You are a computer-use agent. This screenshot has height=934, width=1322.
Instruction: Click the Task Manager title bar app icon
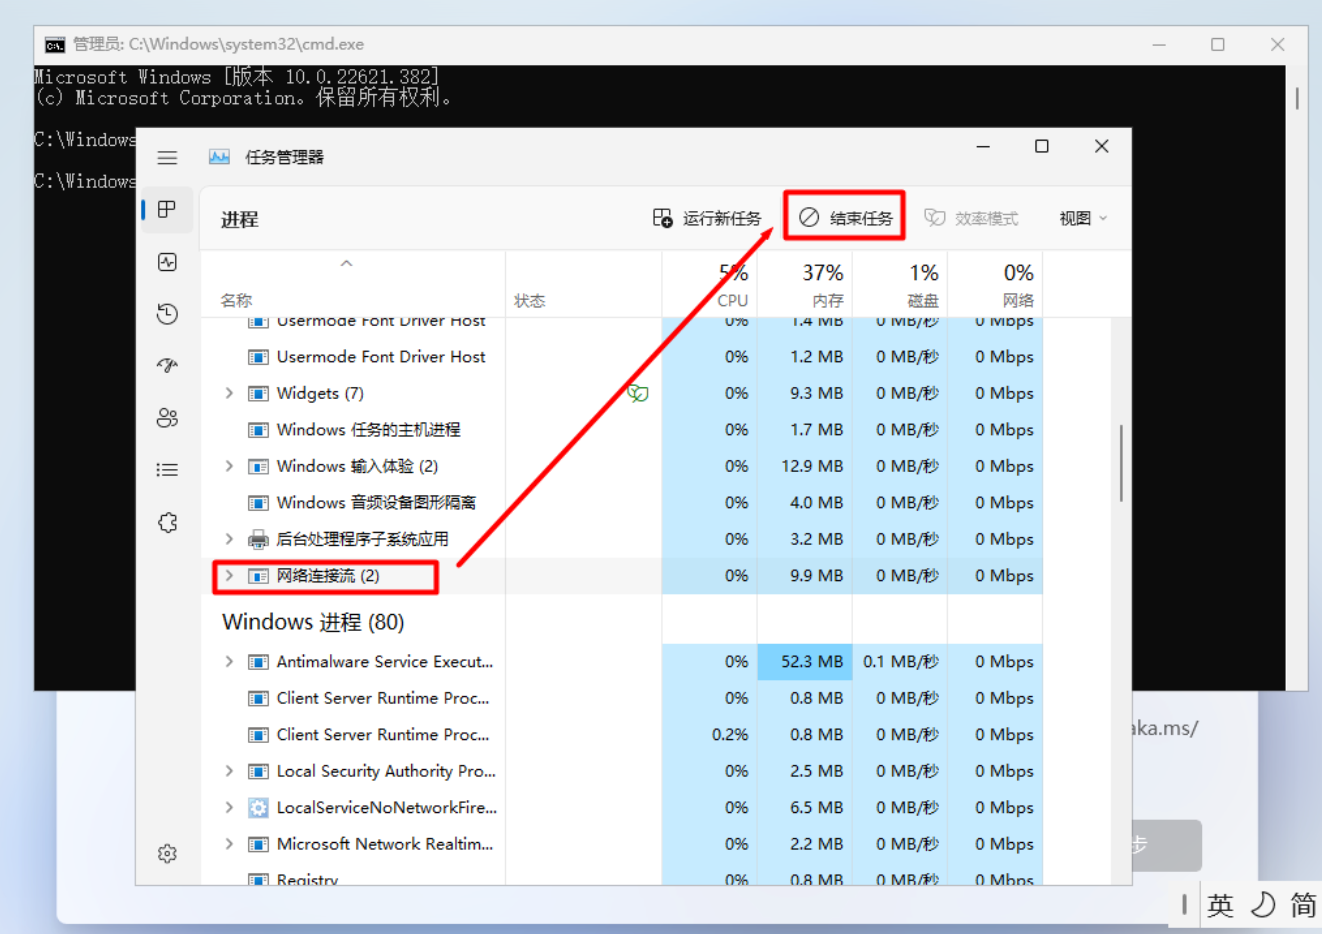219,157
